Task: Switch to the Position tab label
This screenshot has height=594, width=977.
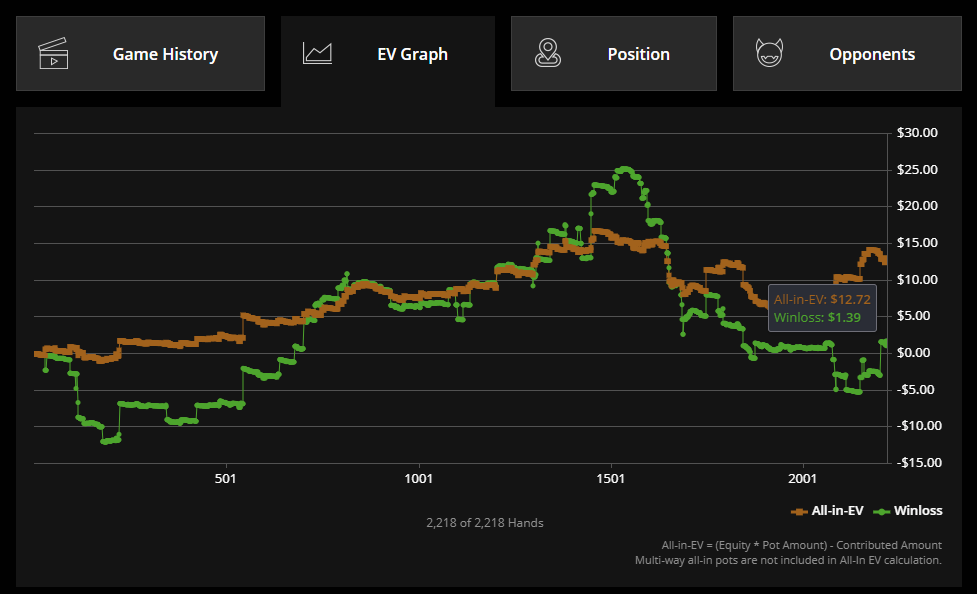Action: (639, 54)
